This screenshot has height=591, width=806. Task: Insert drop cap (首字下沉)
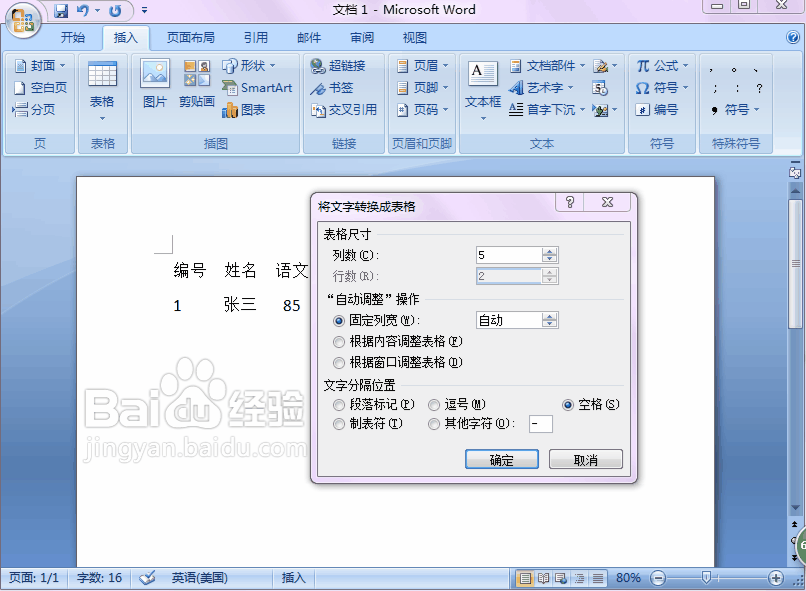547,109
